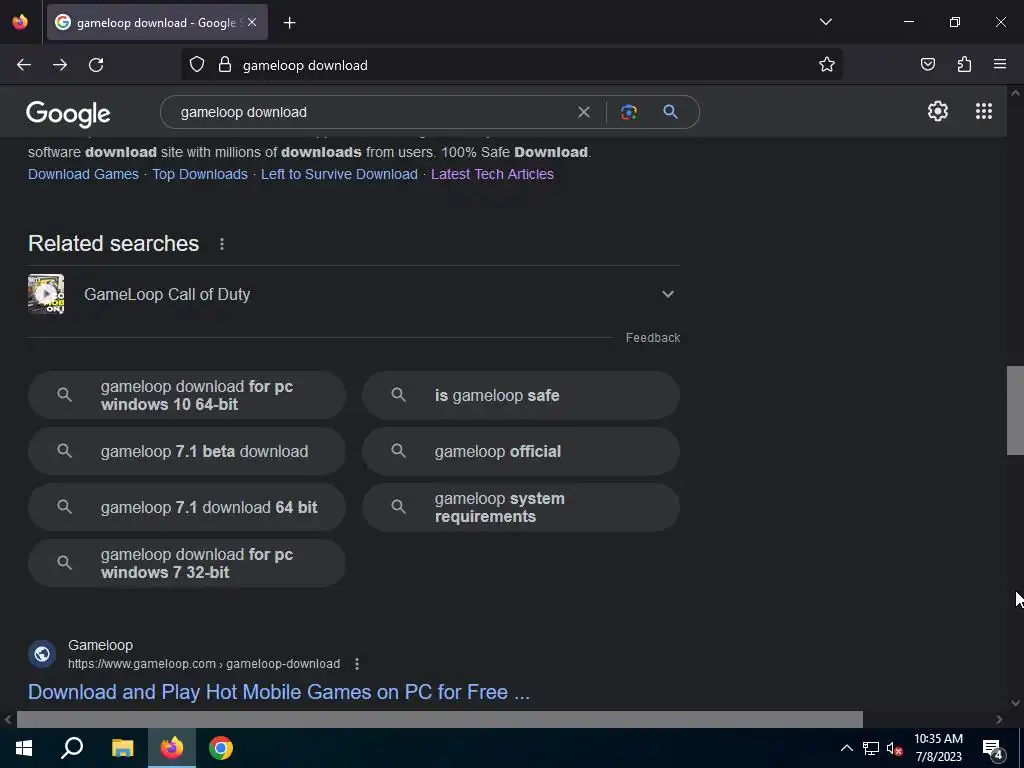The height and width of the screenshot is (768, 1024).
Task: Open the list all tabs dropdown
Action: pyautogui.click(x=825, y=22)
